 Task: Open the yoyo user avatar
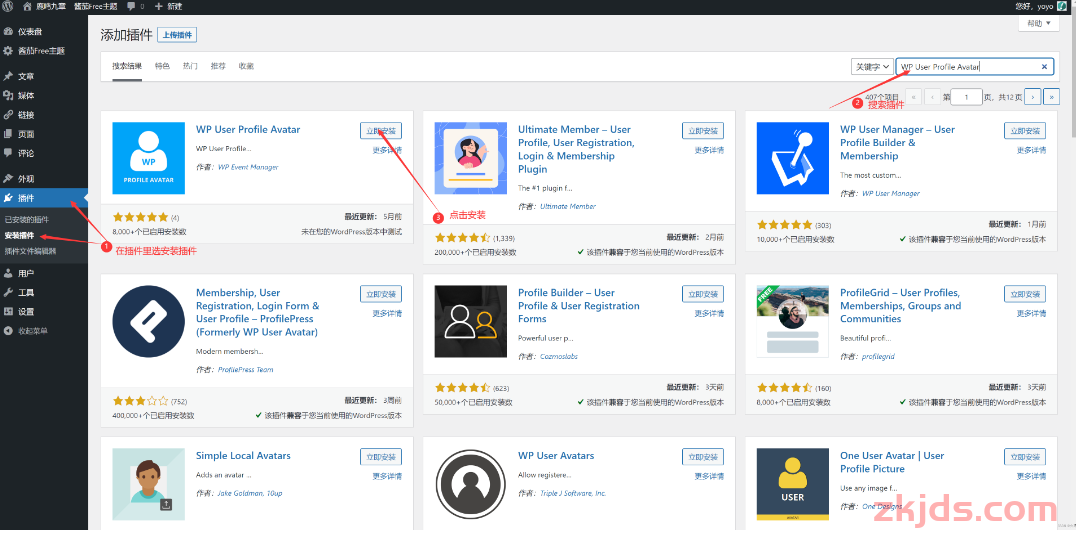coord(1064,6)
